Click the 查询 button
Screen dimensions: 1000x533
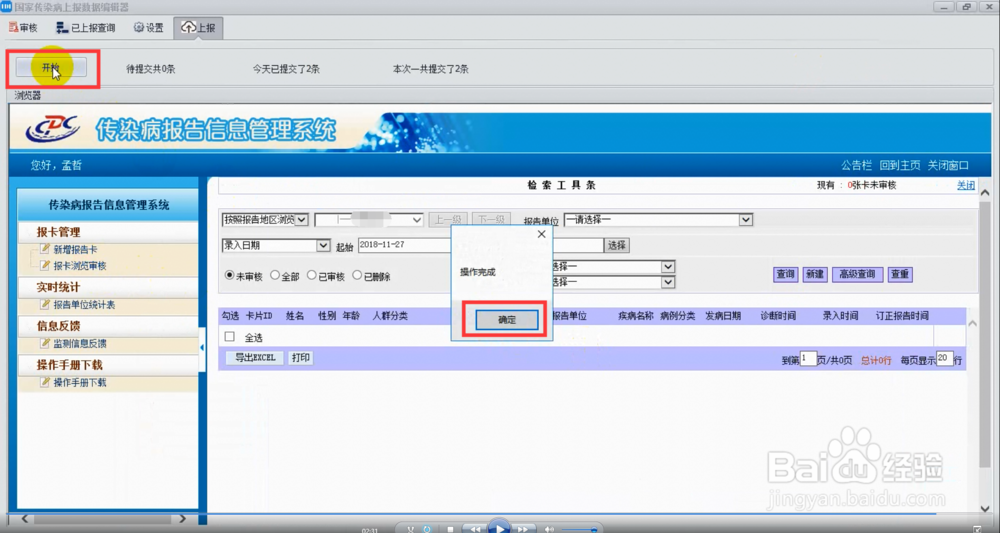click(x=785, y=274)
